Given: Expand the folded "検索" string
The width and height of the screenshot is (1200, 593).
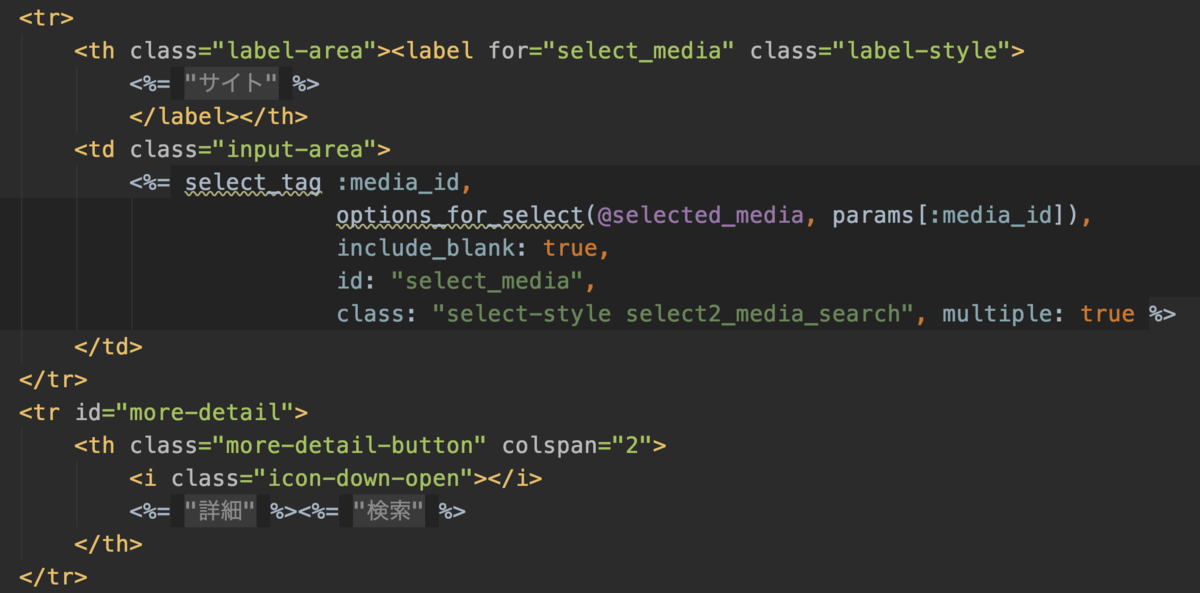Looking at the screenshot, I should [388, 511].
